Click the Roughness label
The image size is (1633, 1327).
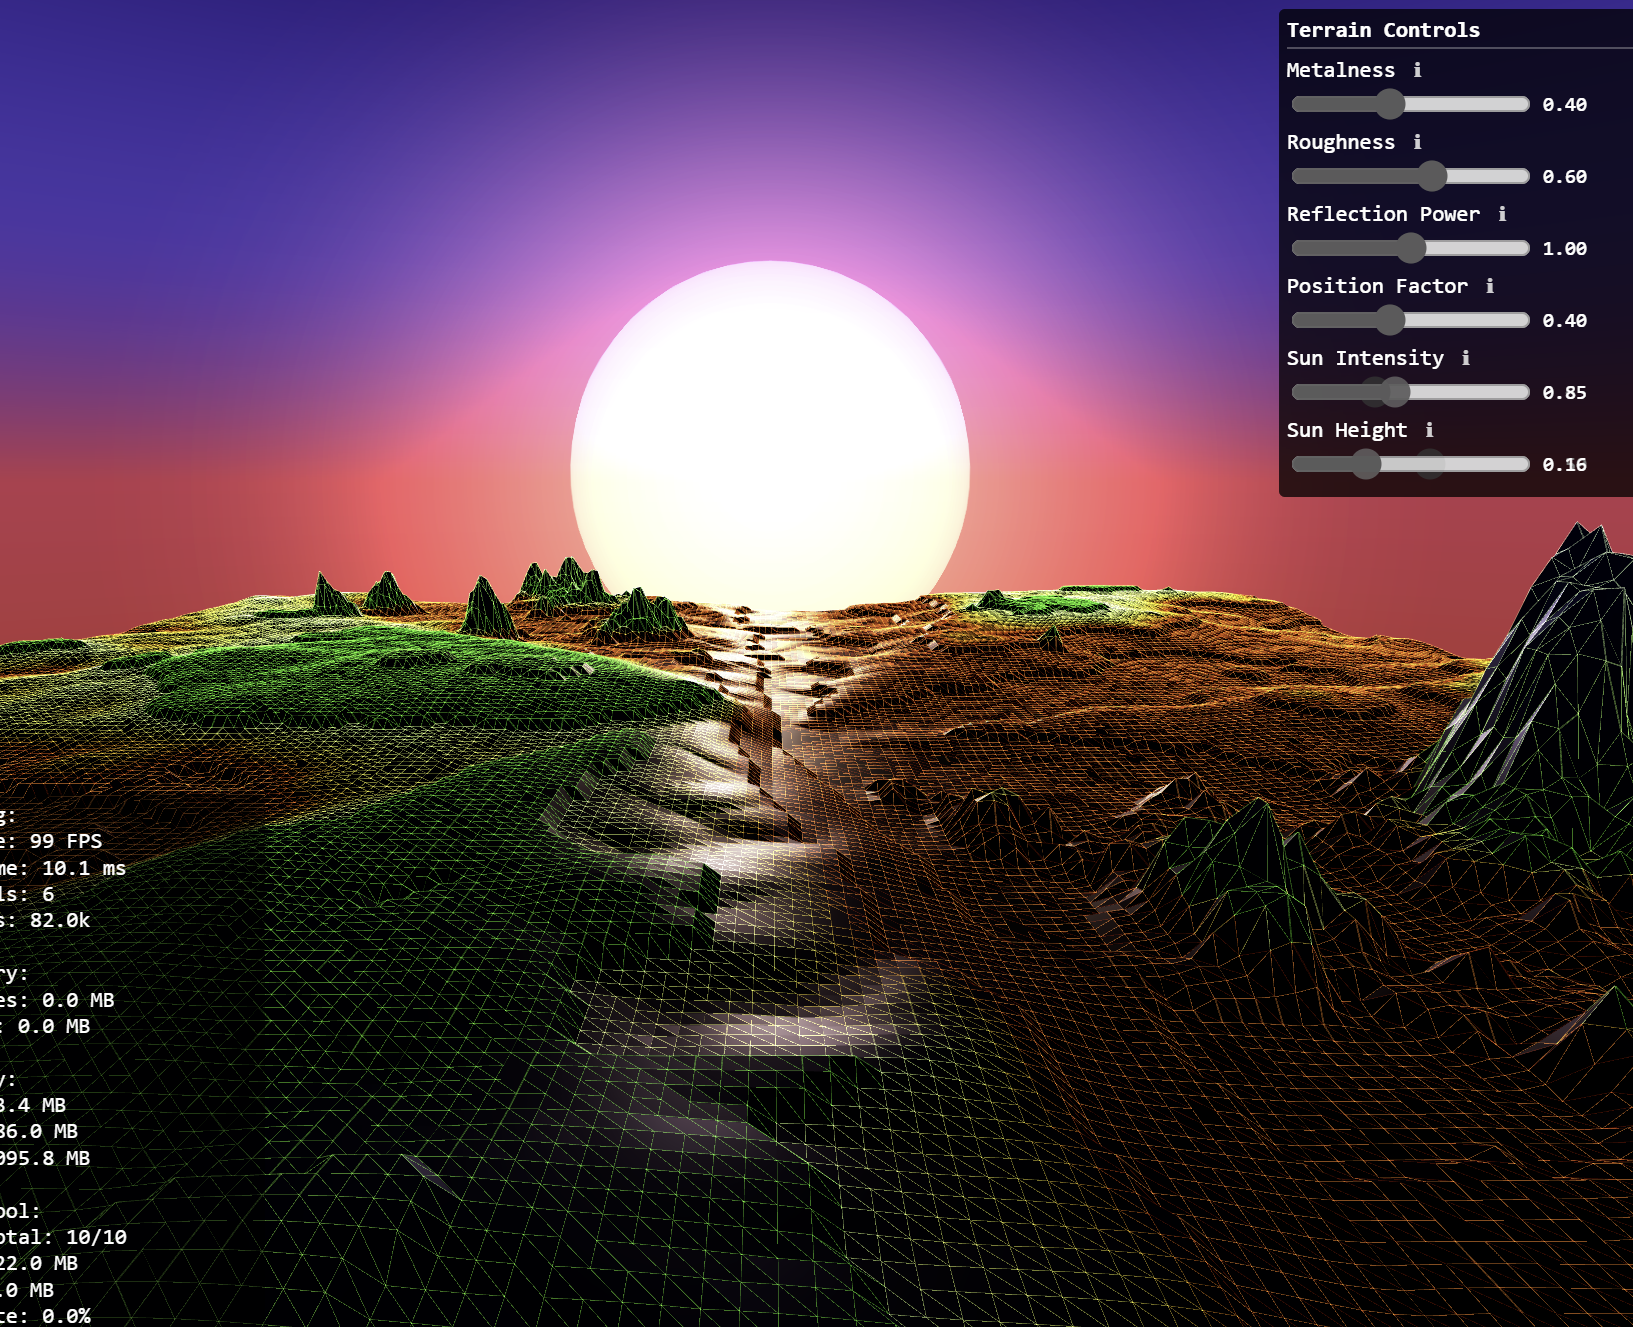[1340, 142]
